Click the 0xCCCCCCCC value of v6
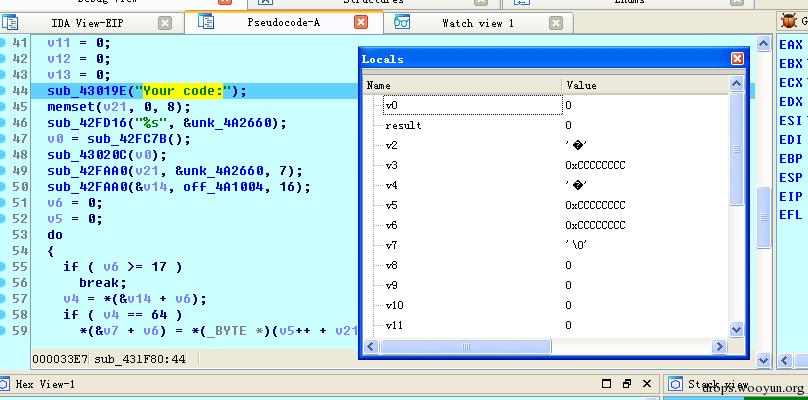 595,225
